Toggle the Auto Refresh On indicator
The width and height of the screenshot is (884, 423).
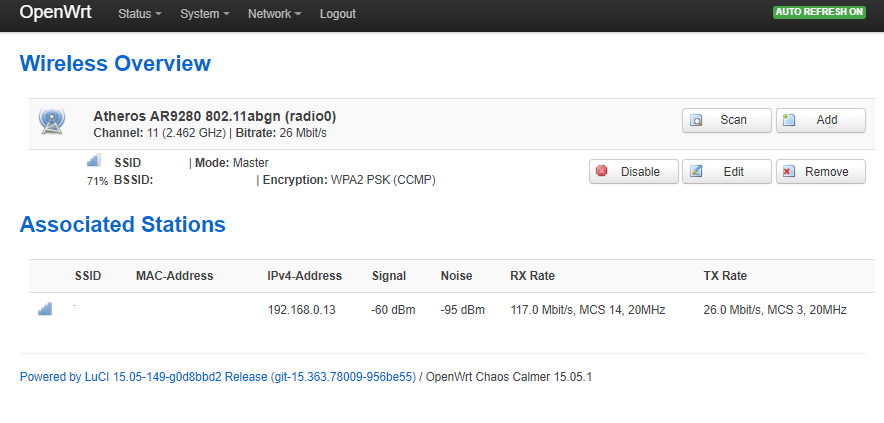coord(819,12)
